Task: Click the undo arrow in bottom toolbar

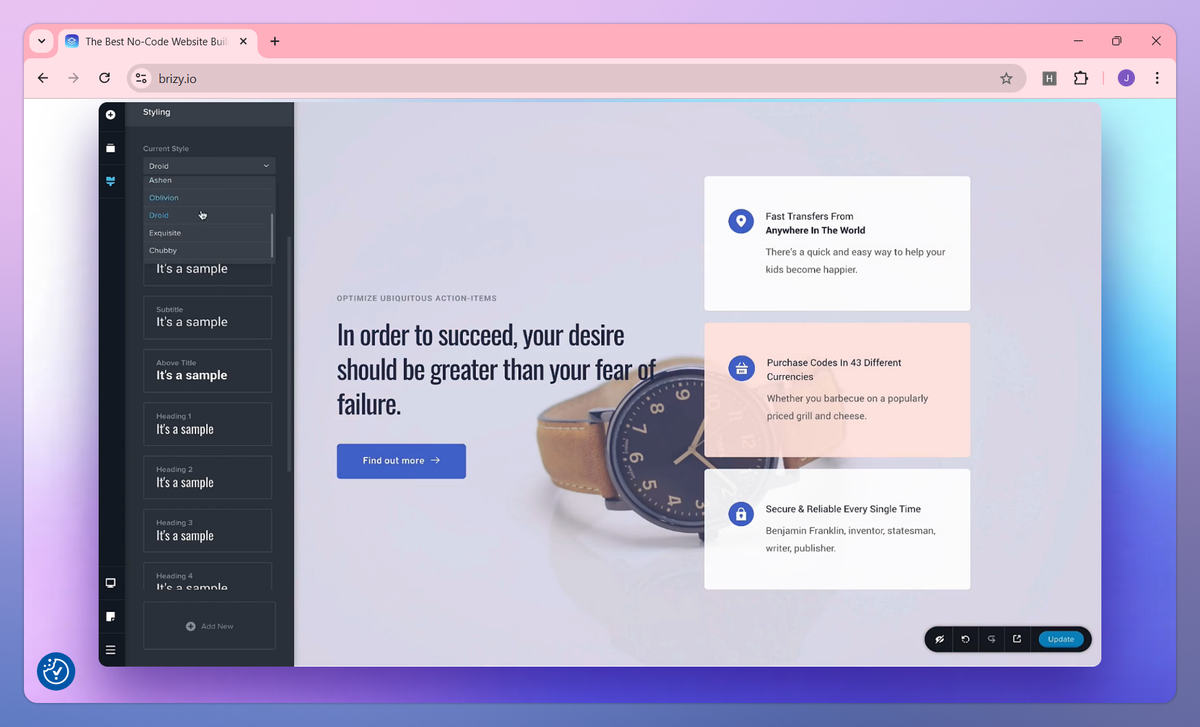Action: point(965,639)
